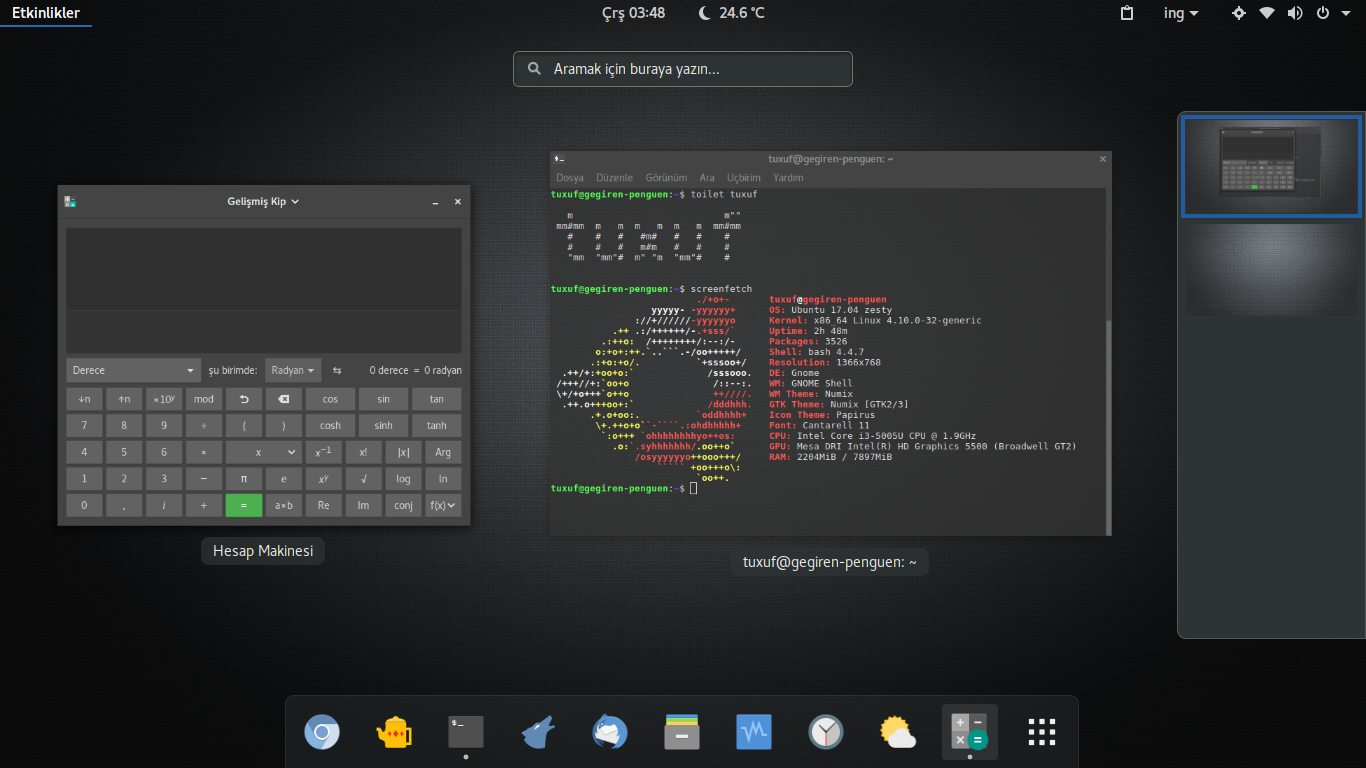Image resolution: width=1366 pixels, height=768 pixels.
Task: Open Düzenle menu in terminal
Action: 615,178
